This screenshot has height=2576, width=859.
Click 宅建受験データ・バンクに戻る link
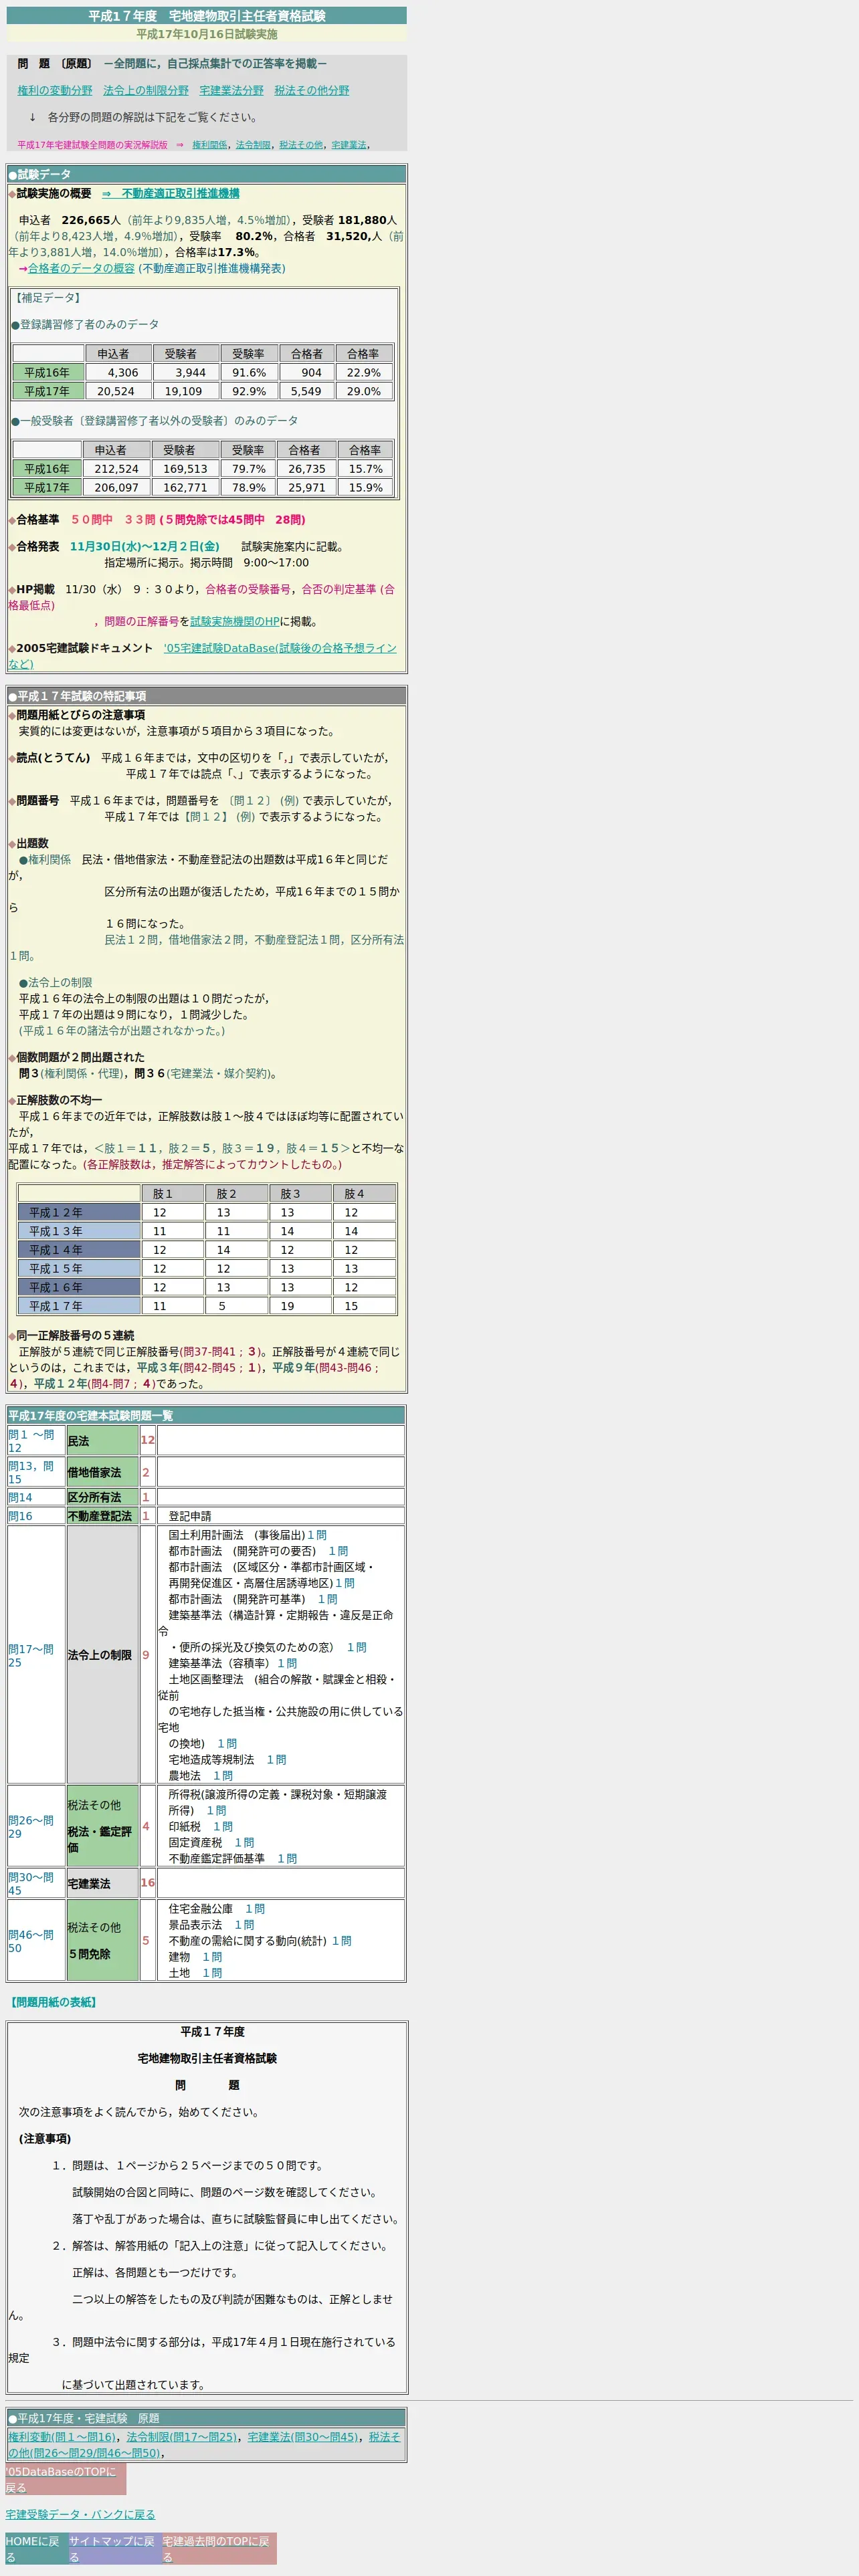point(80,2514)
